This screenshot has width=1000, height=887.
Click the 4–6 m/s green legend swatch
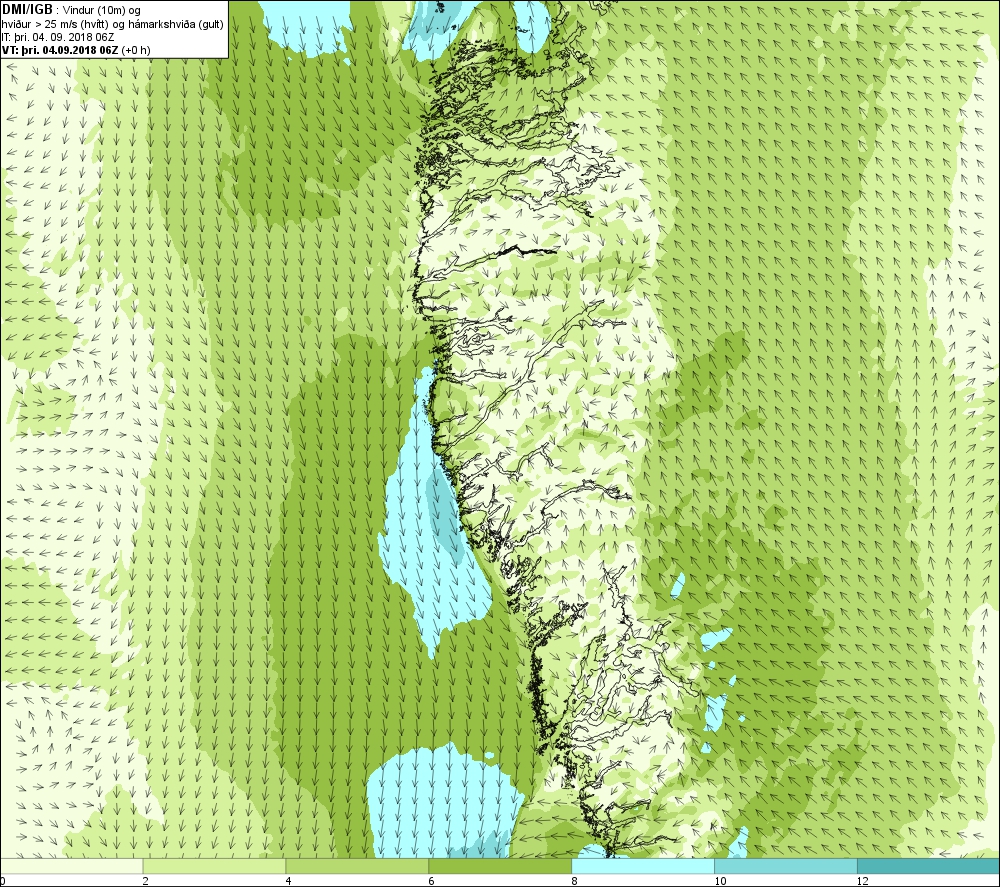[x=357, y=866]
